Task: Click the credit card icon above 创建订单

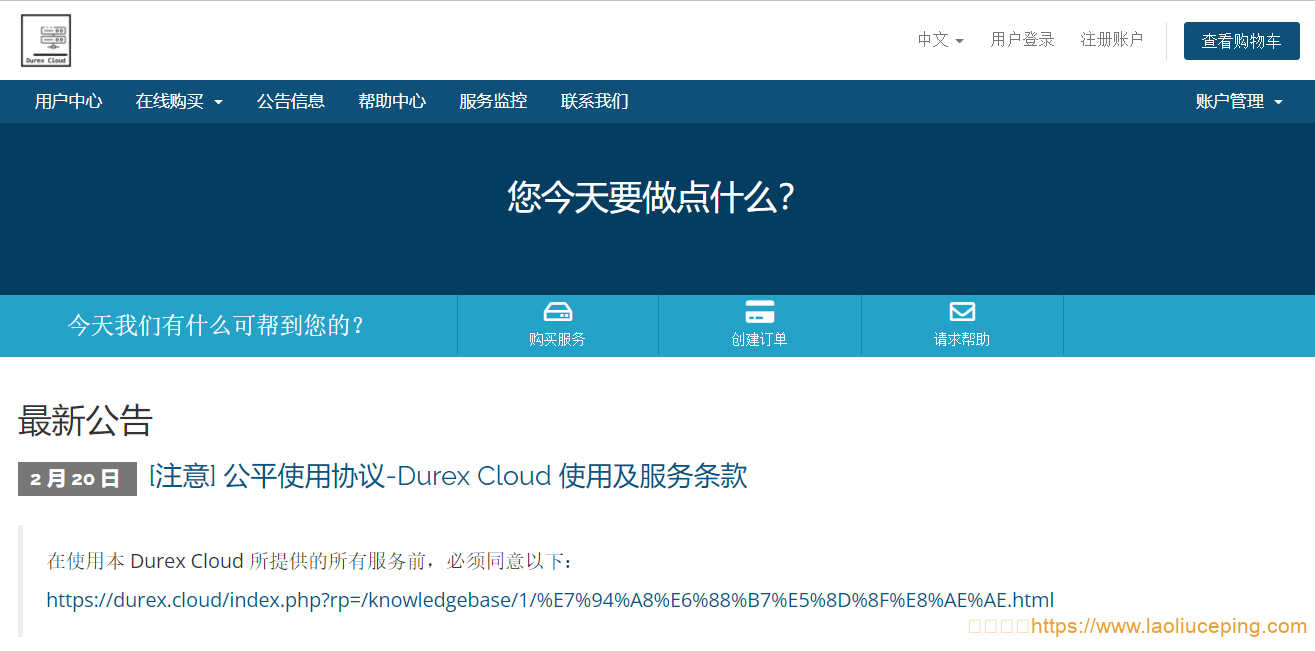Action: click(760, 312)
